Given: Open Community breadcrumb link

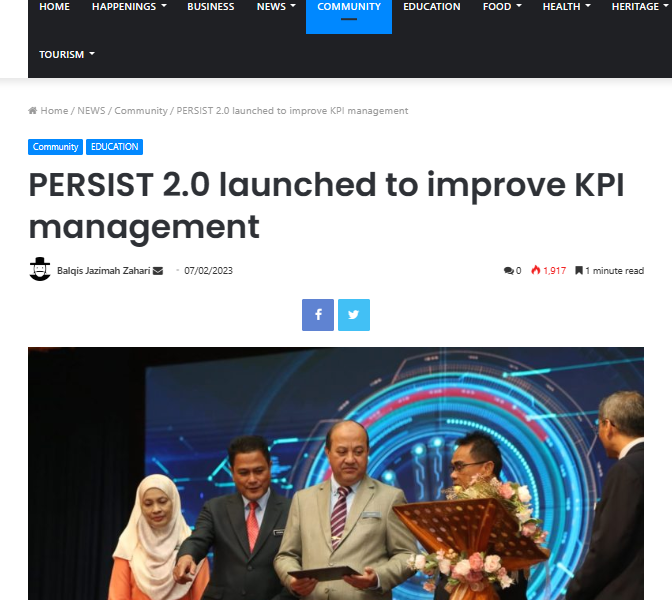Looking at the screenshot, I should point(141,111).
